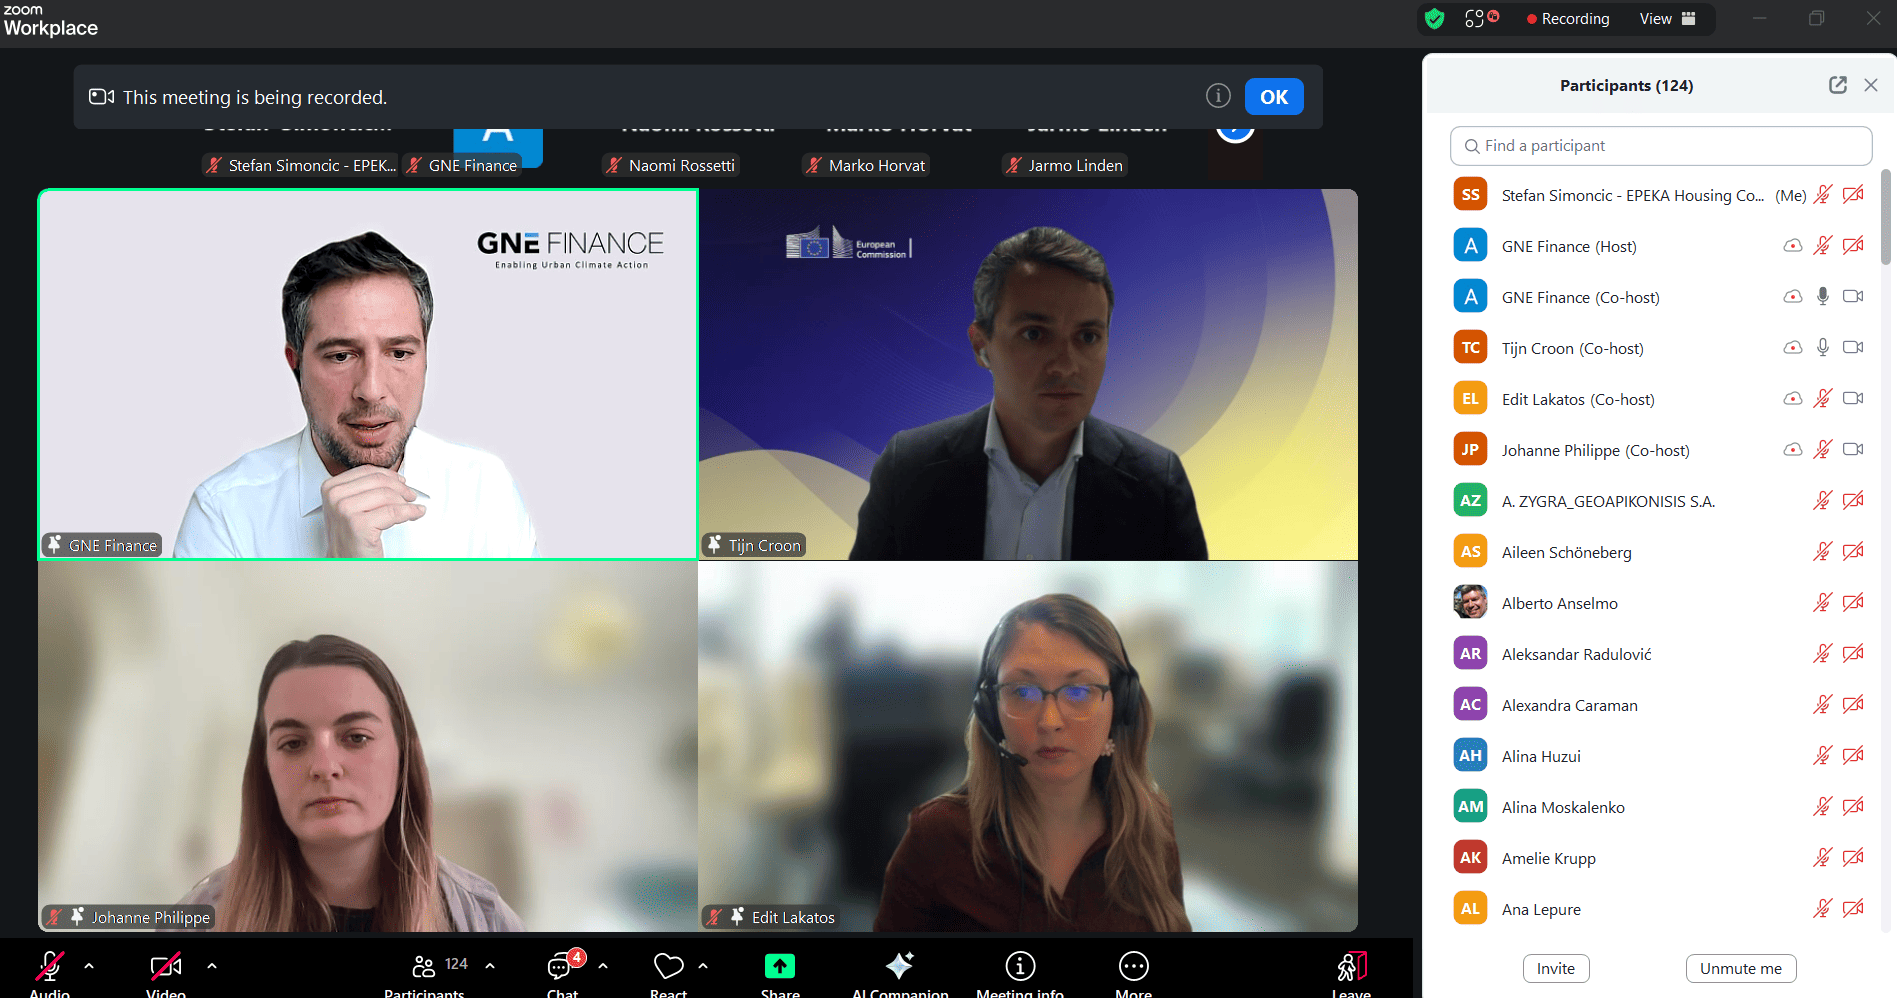Click OK on recording notice
This screenshot has height=998, width=1897.
1273,97
